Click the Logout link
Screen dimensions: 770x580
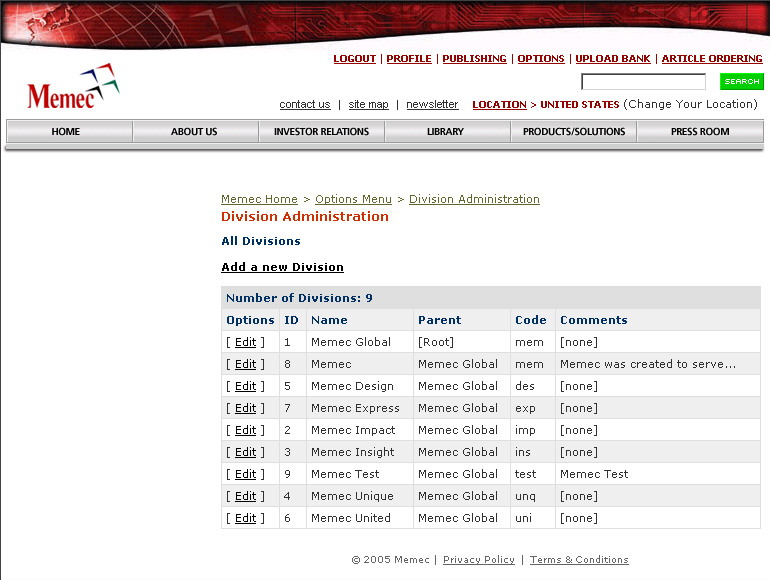(354, 59)
